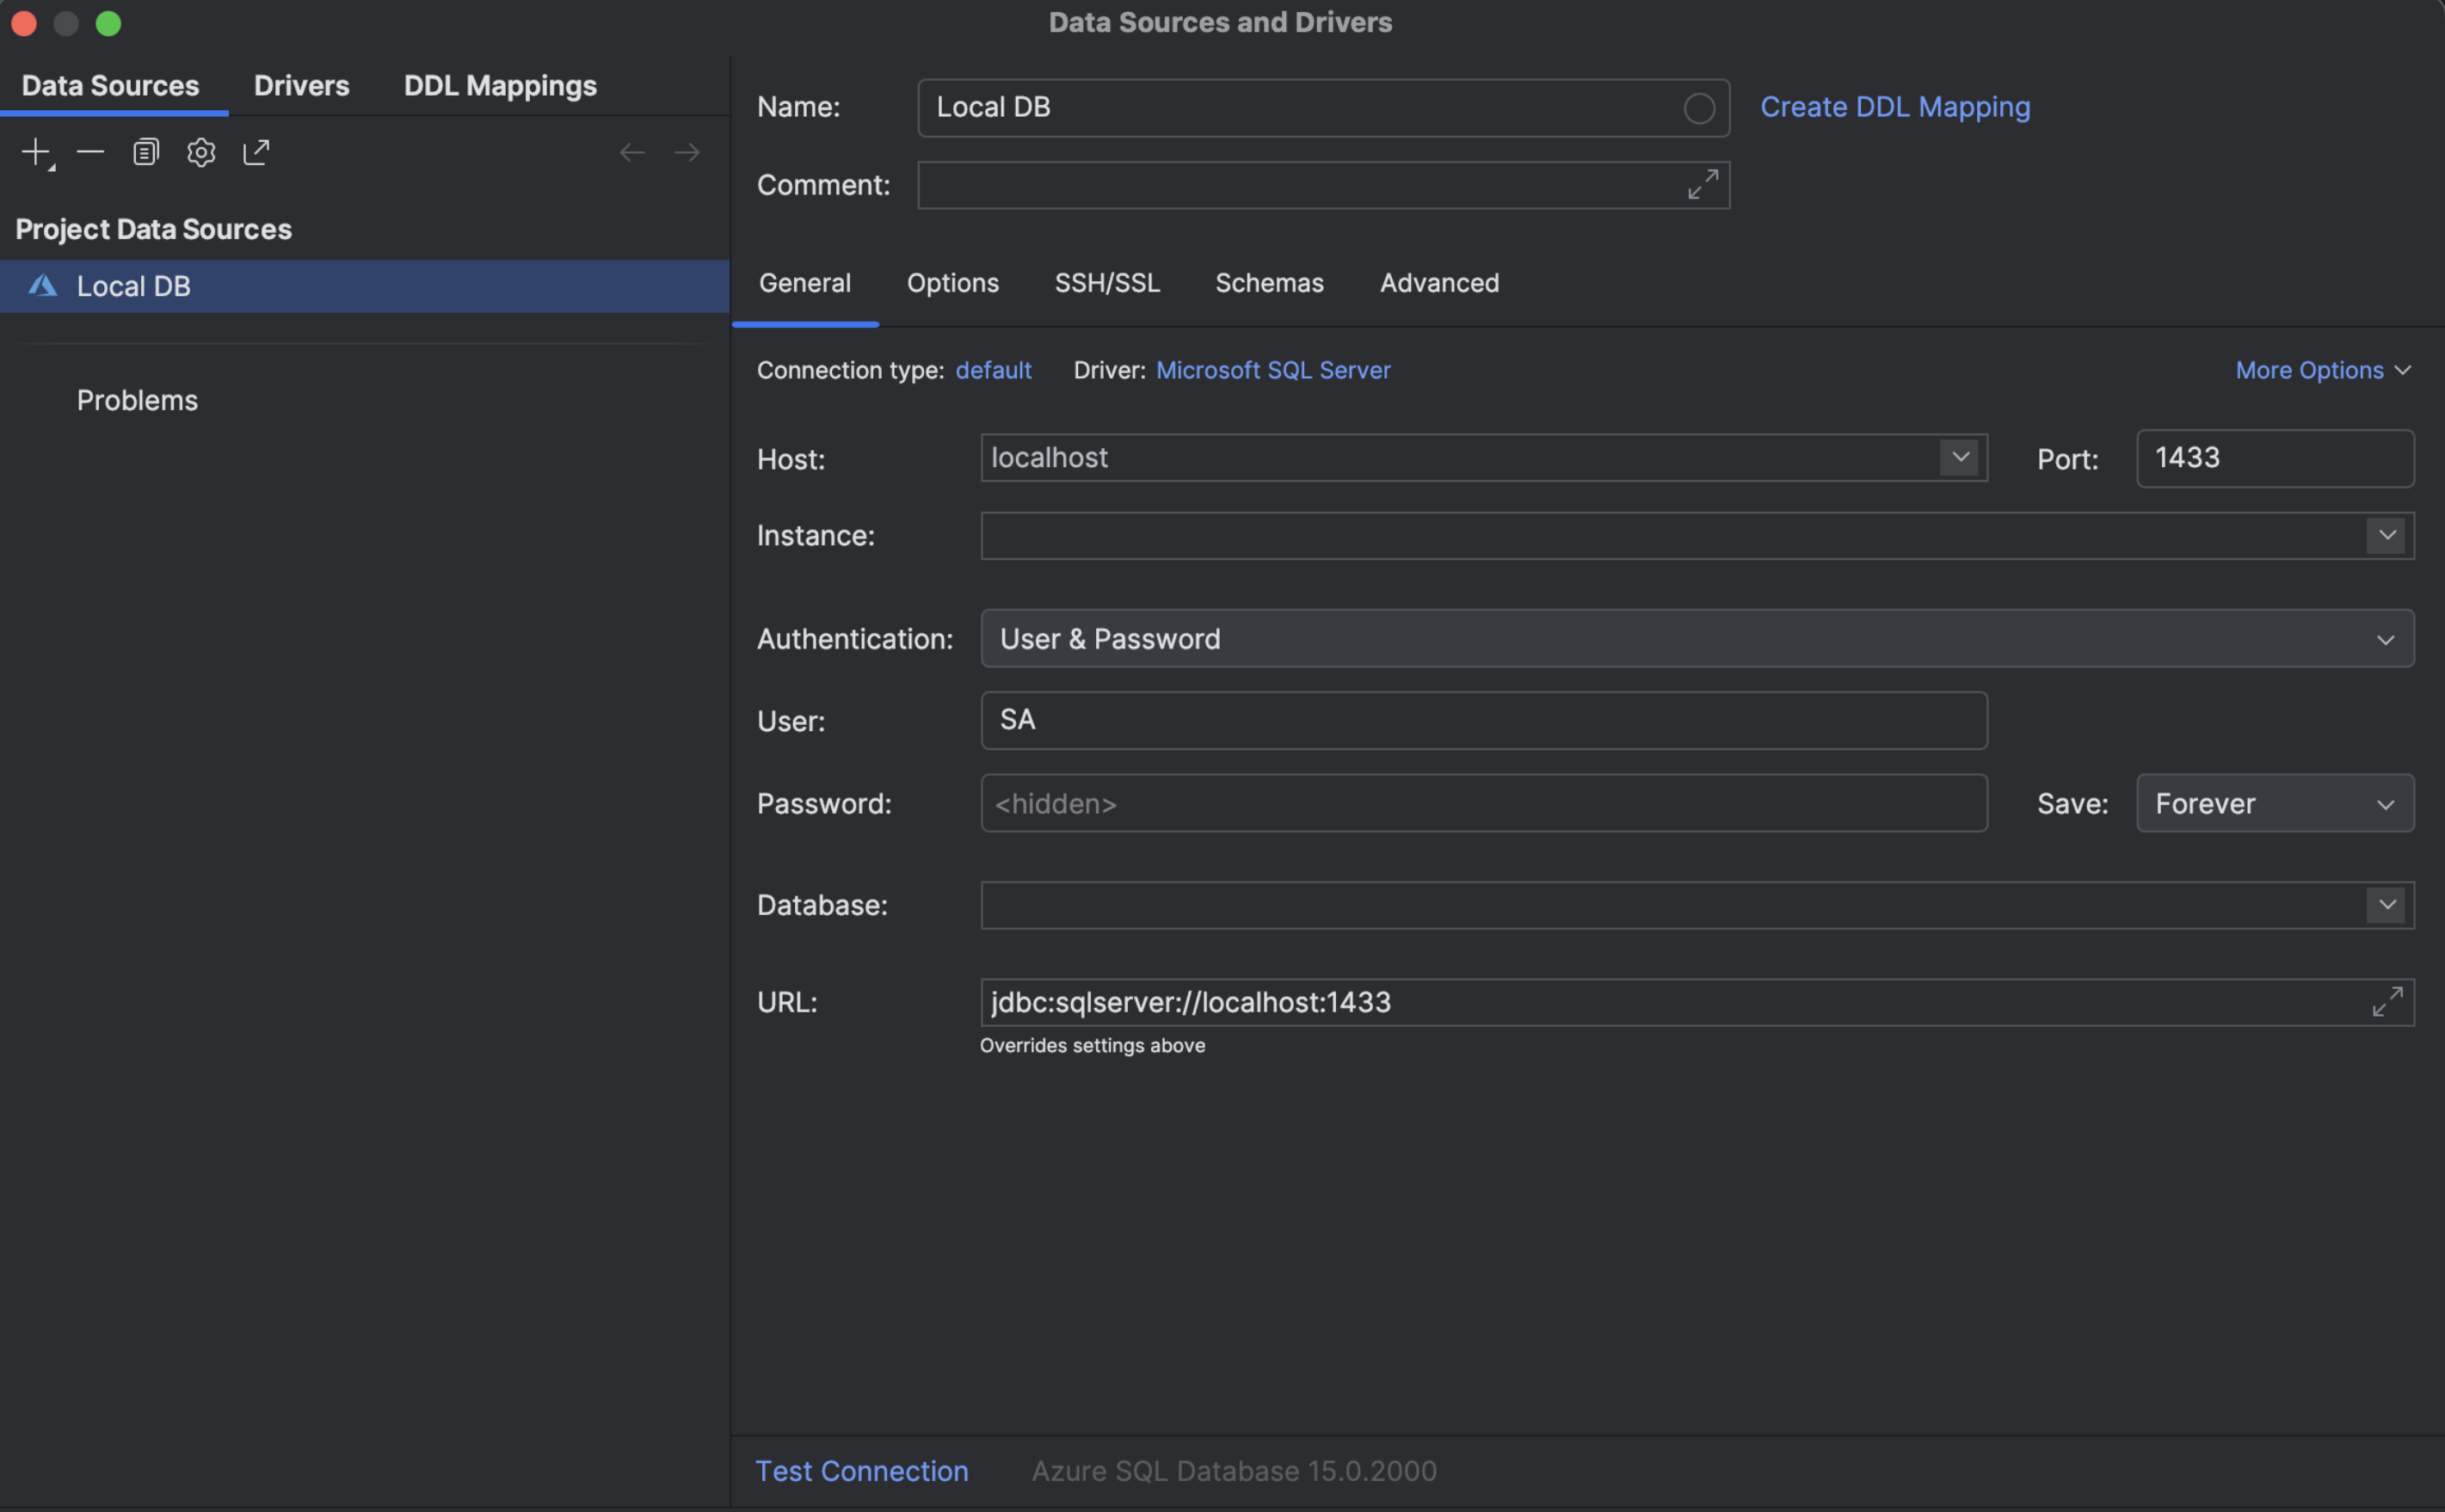The image size is (2445, 1512).
Task: Open data source settings gear icon
Action: [x=201, y=152]
